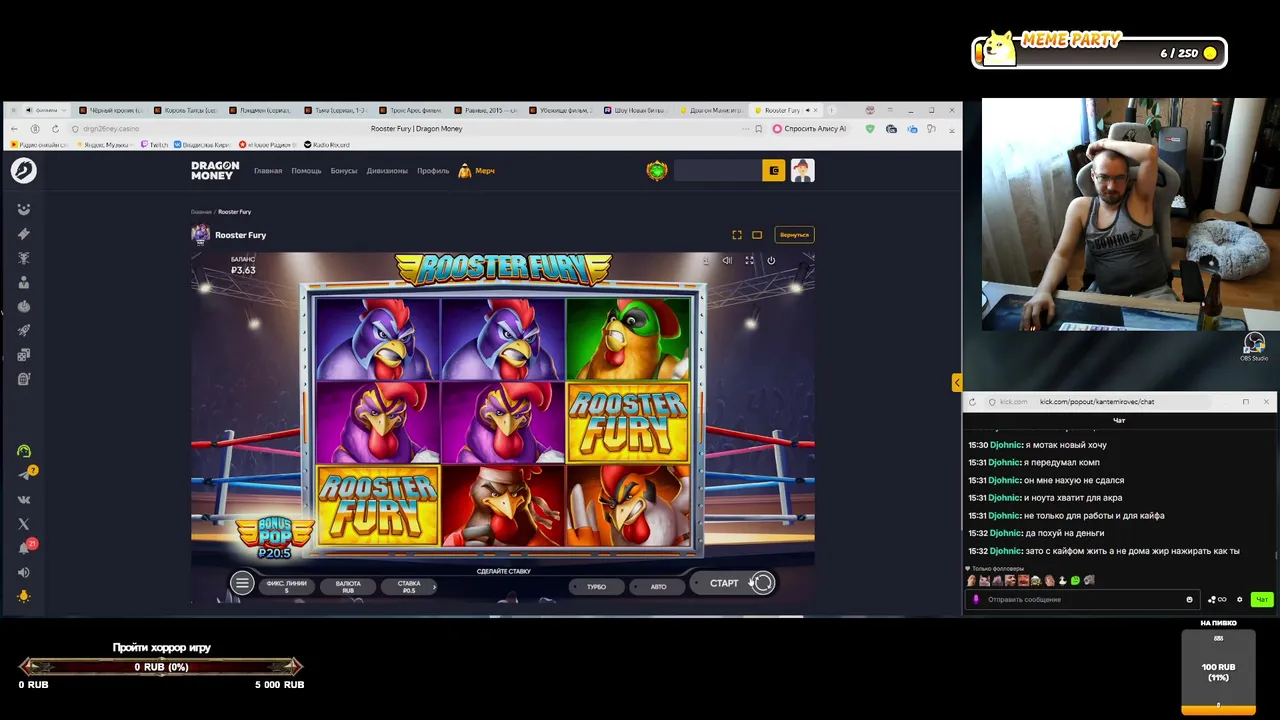Click the Главная breadcrumb link

pyautogui.click(x=201, y=212)
